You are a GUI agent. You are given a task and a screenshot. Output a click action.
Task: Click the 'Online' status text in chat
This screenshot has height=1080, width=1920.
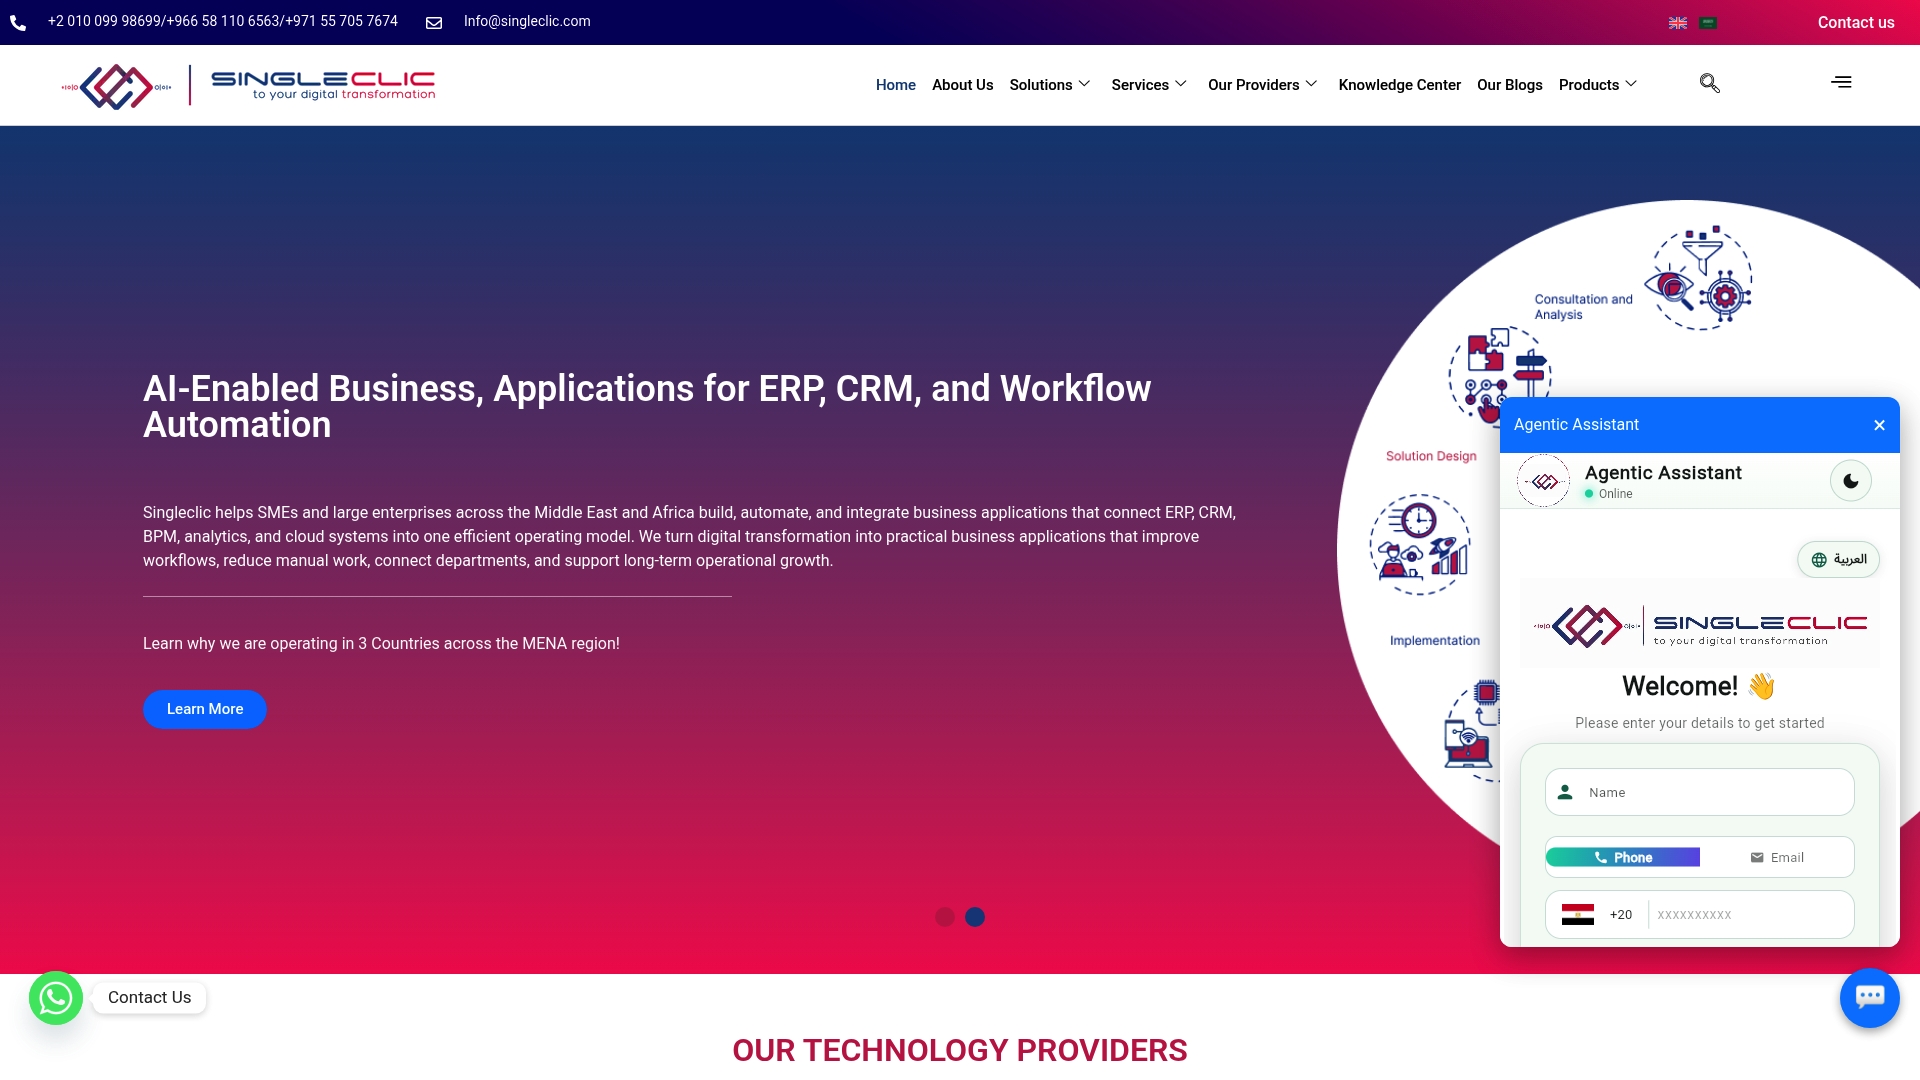[1615, 494]
